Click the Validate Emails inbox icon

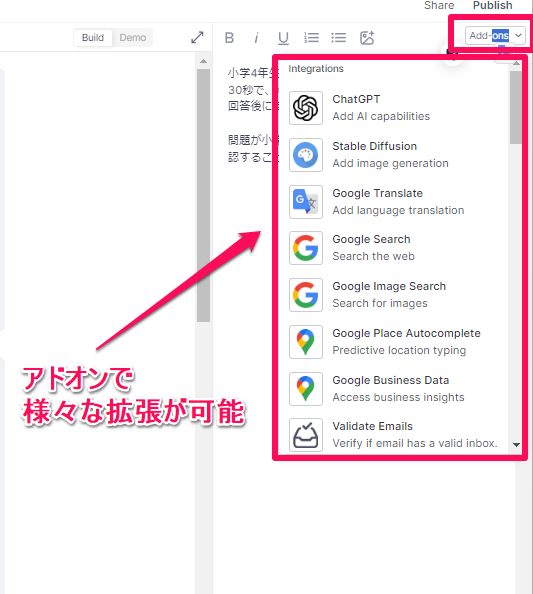(306, 435)
